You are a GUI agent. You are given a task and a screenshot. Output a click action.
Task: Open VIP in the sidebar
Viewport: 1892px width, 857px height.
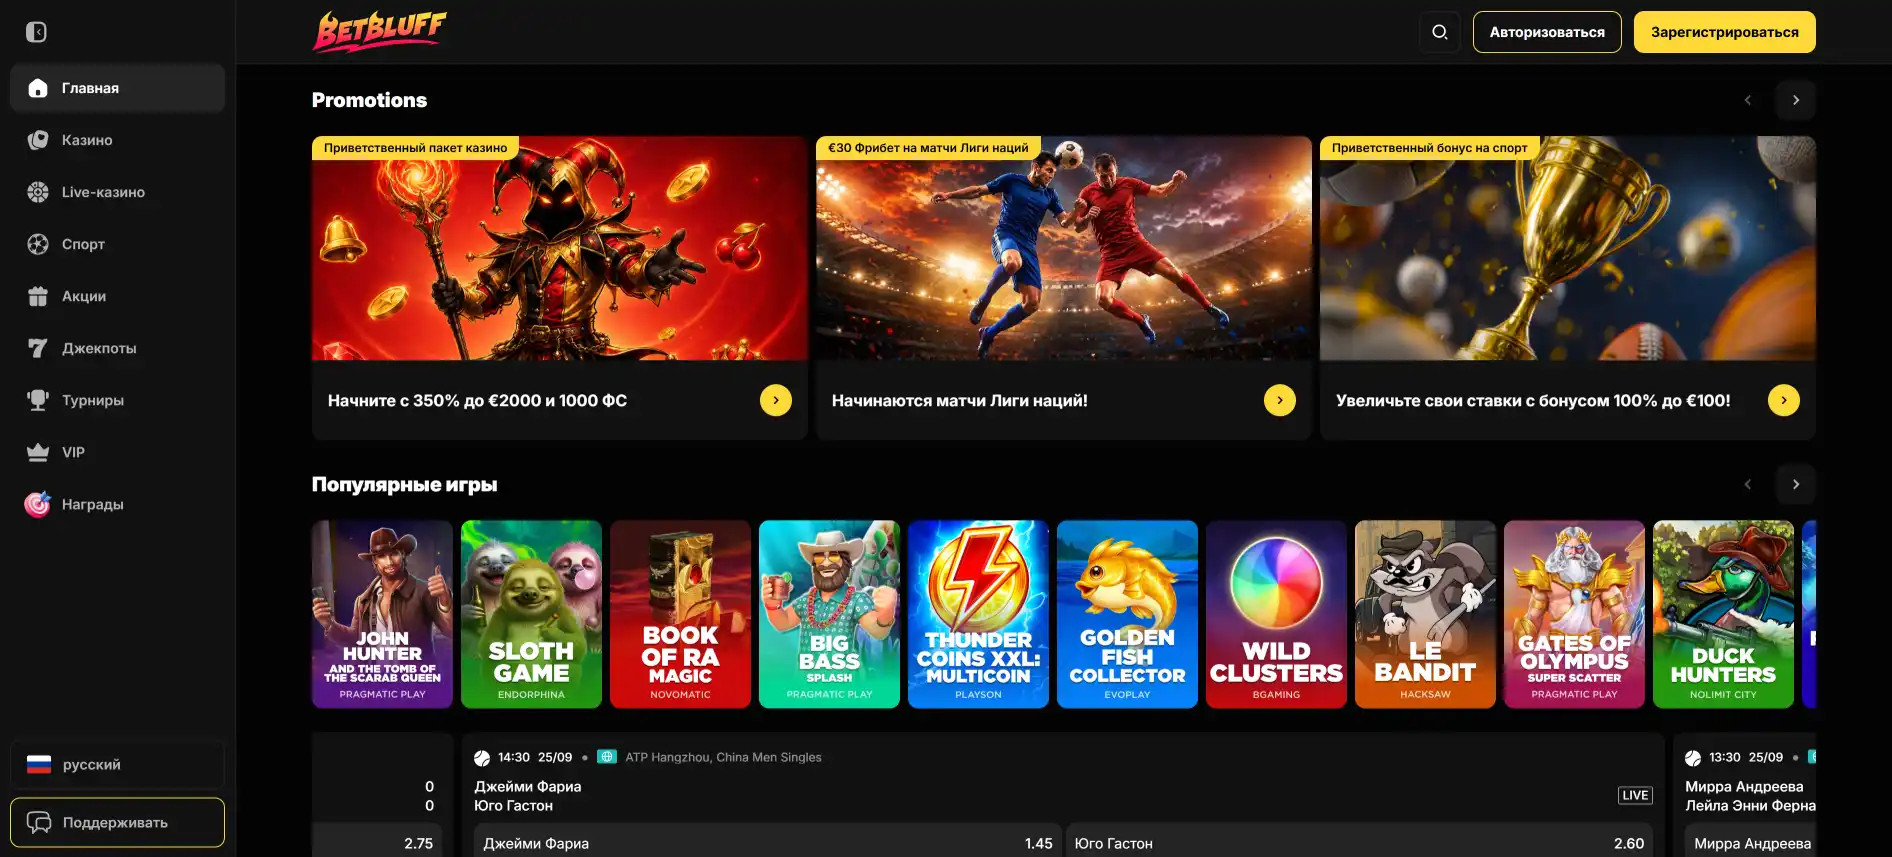(118, 452)
